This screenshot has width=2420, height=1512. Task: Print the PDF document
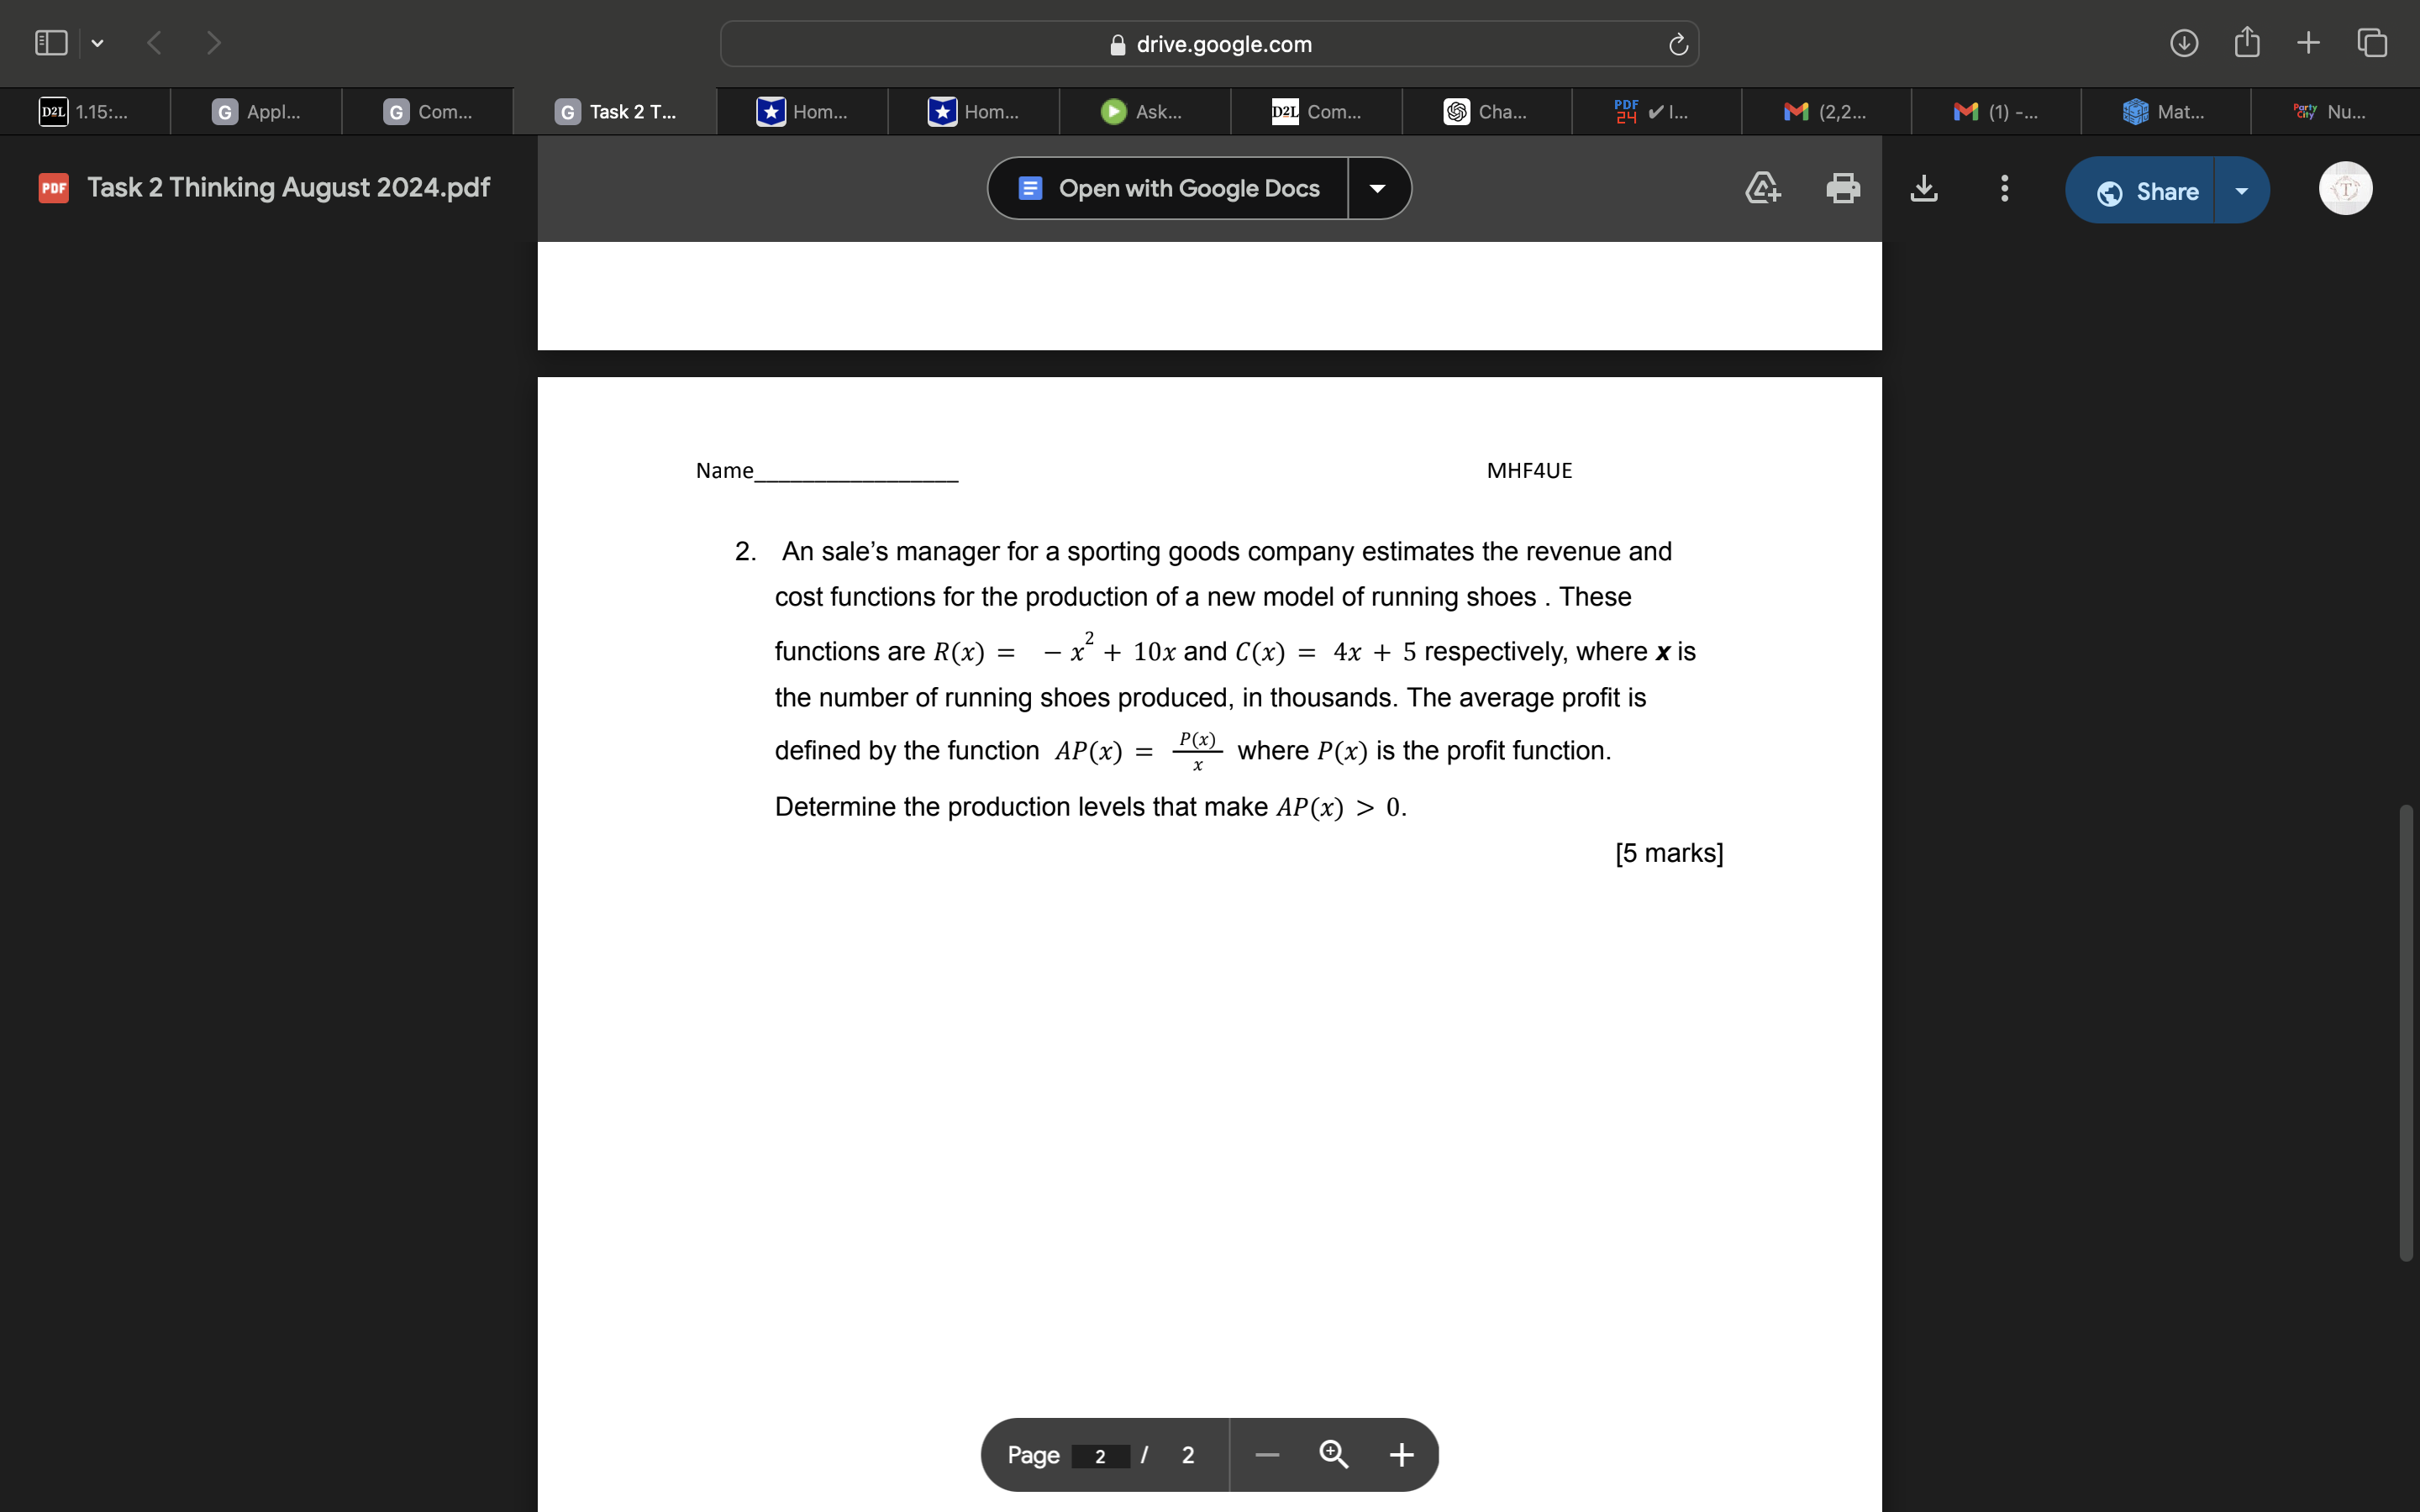point(1842,188)
